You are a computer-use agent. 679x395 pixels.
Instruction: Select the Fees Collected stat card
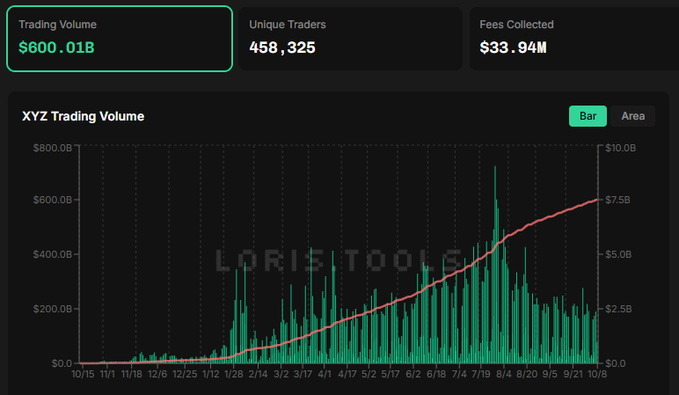tap(574, 39)
